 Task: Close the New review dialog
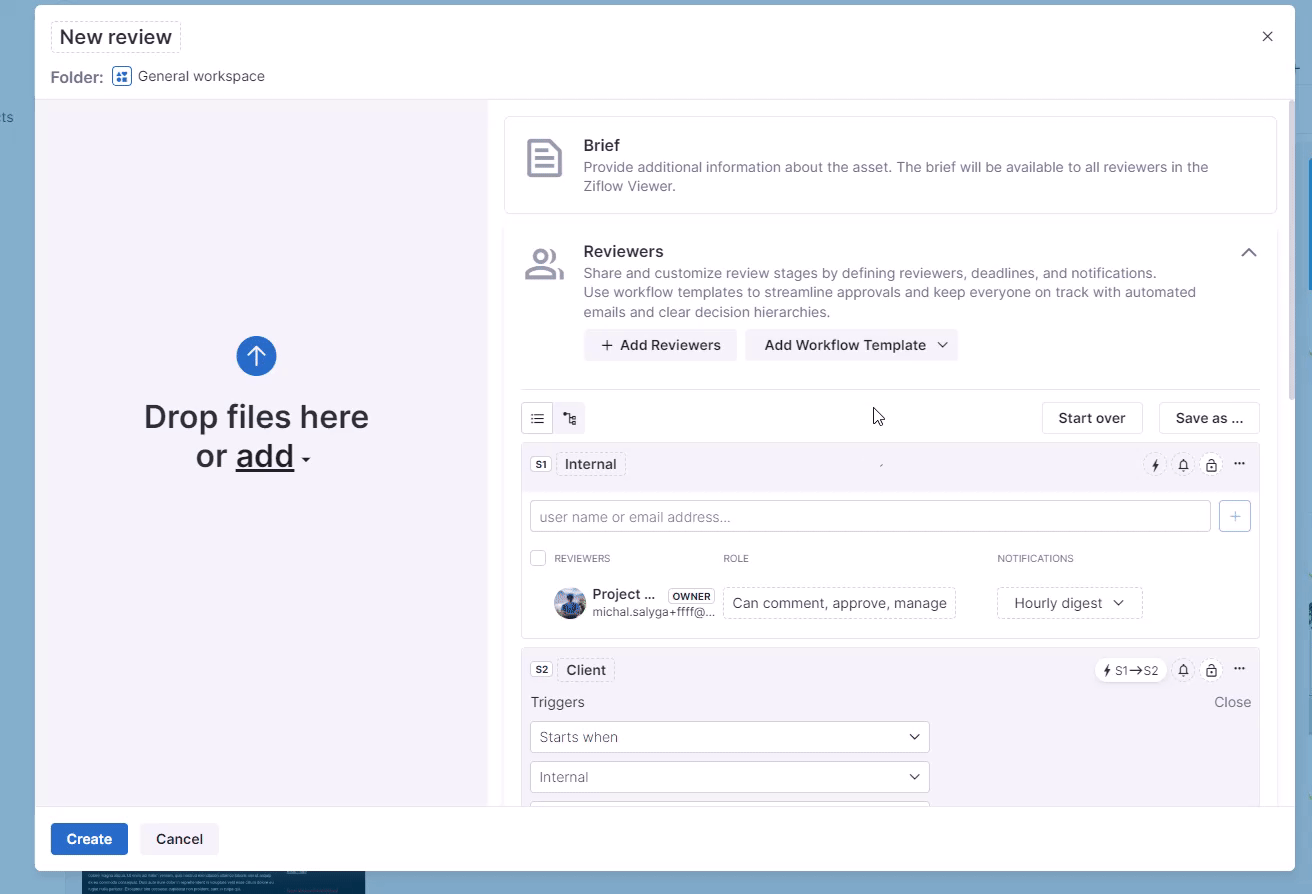pyautogui.click(x=1267, y=36)
